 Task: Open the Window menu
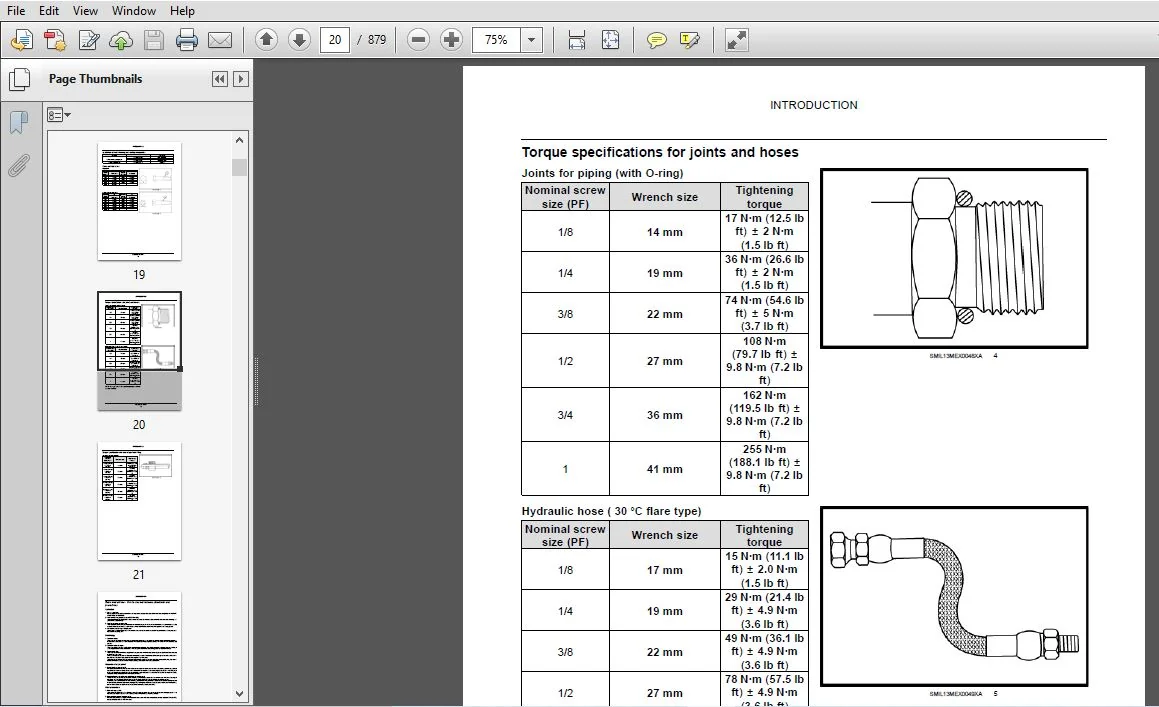[x=134, y=10]
